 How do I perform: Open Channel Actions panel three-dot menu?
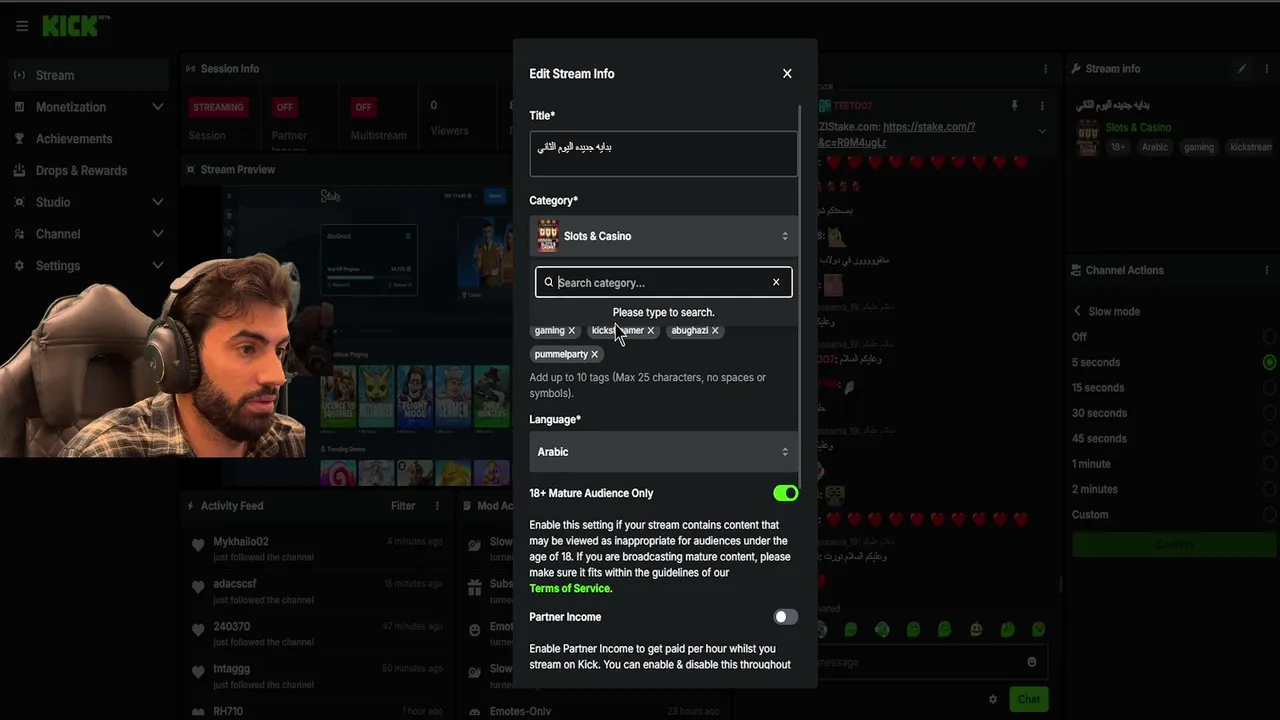pos(1269,270)
